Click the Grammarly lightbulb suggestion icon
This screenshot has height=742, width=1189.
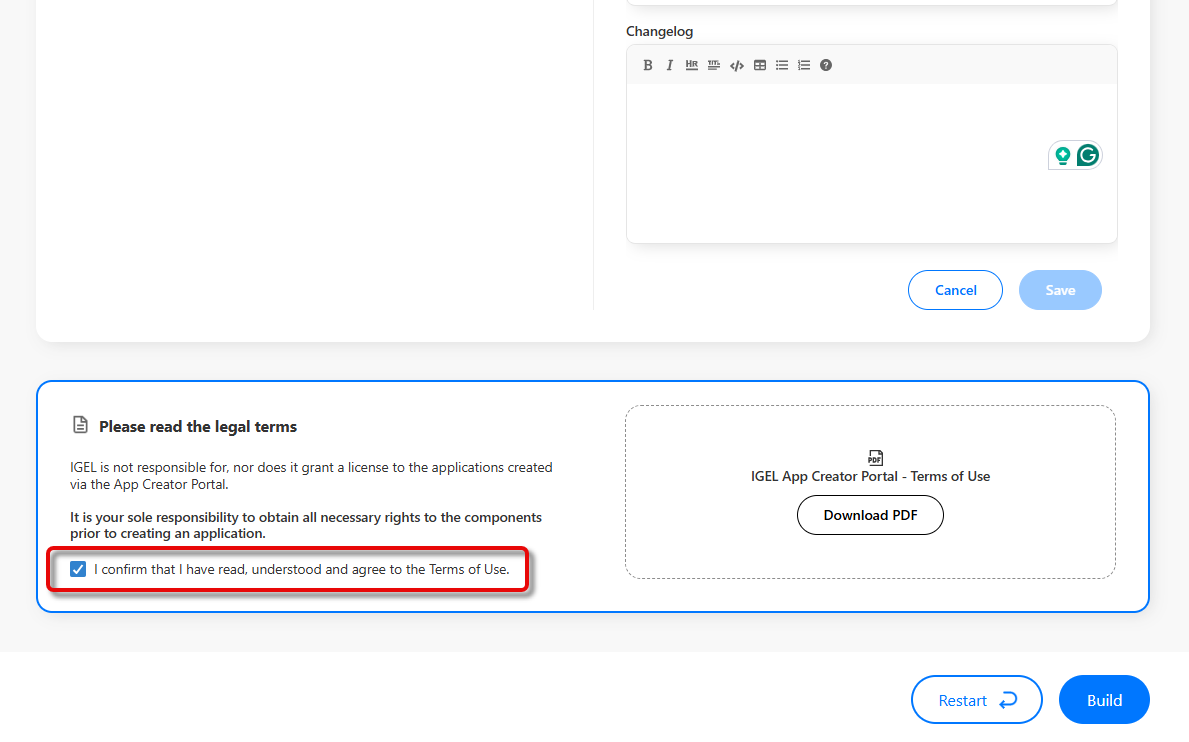[x=1062, y=155]
